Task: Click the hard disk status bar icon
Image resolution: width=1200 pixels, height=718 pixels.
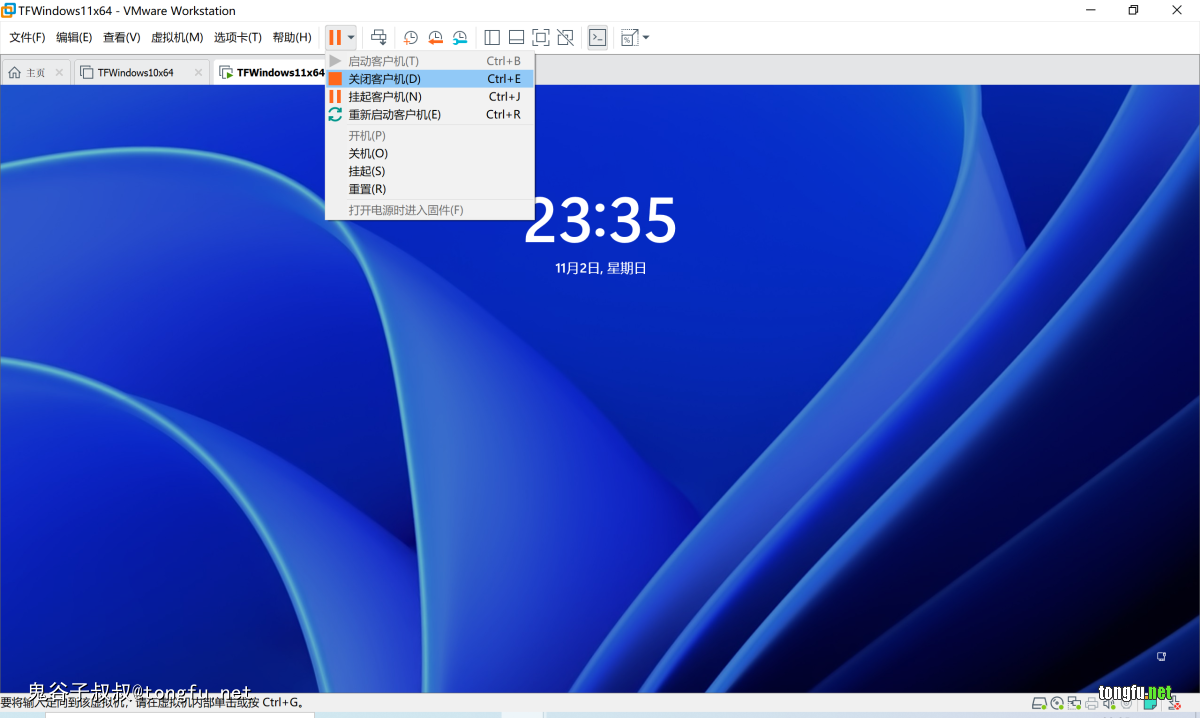Action: [x=1039, y=705]
